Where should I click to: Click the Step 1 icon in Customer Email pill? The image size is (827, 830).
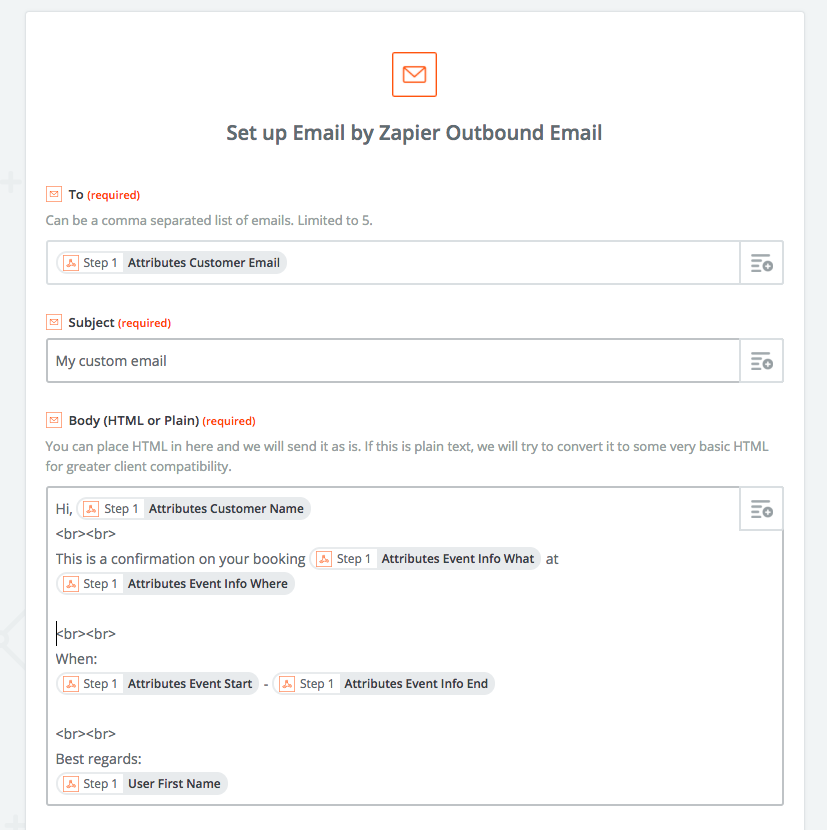(x=71, y=263)
